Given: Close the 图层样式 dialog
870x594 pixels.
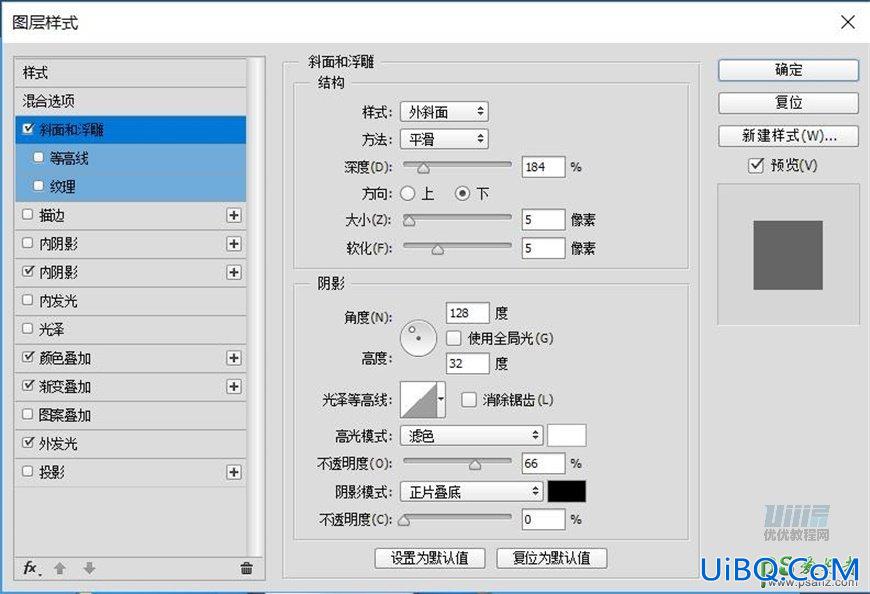Looking at the screenshot, I should point(848,22).
